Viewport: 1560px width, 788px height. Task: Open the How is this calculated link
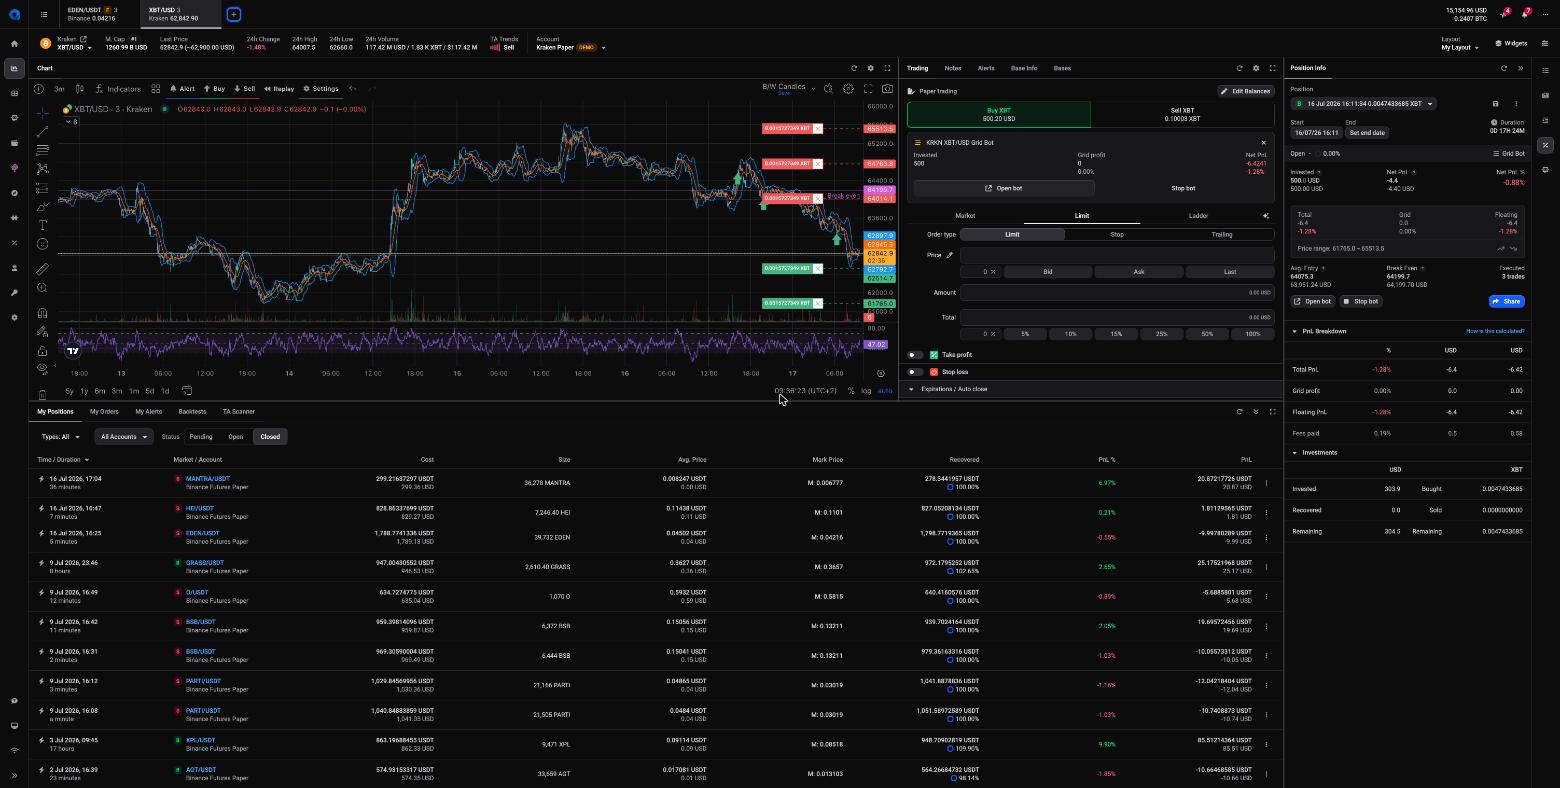pyautogui.click(x=1495, y=331)
